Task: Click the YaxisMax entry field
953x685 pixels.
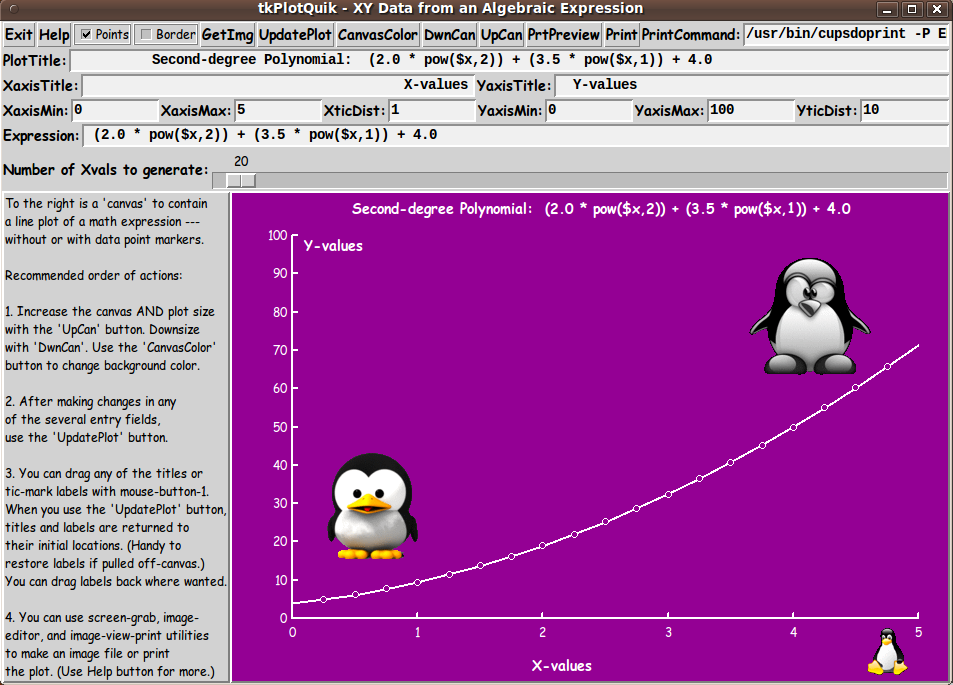Action: point(751,110)
